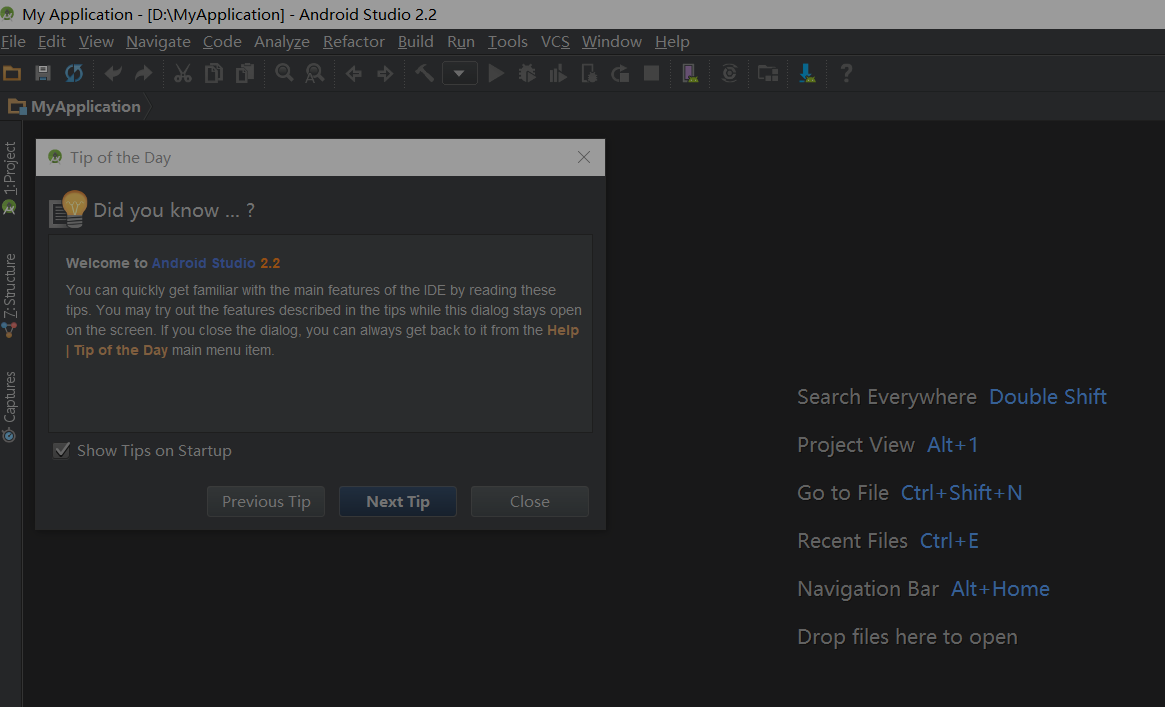Open the Code menu
1165x707 pixels.
222,42
